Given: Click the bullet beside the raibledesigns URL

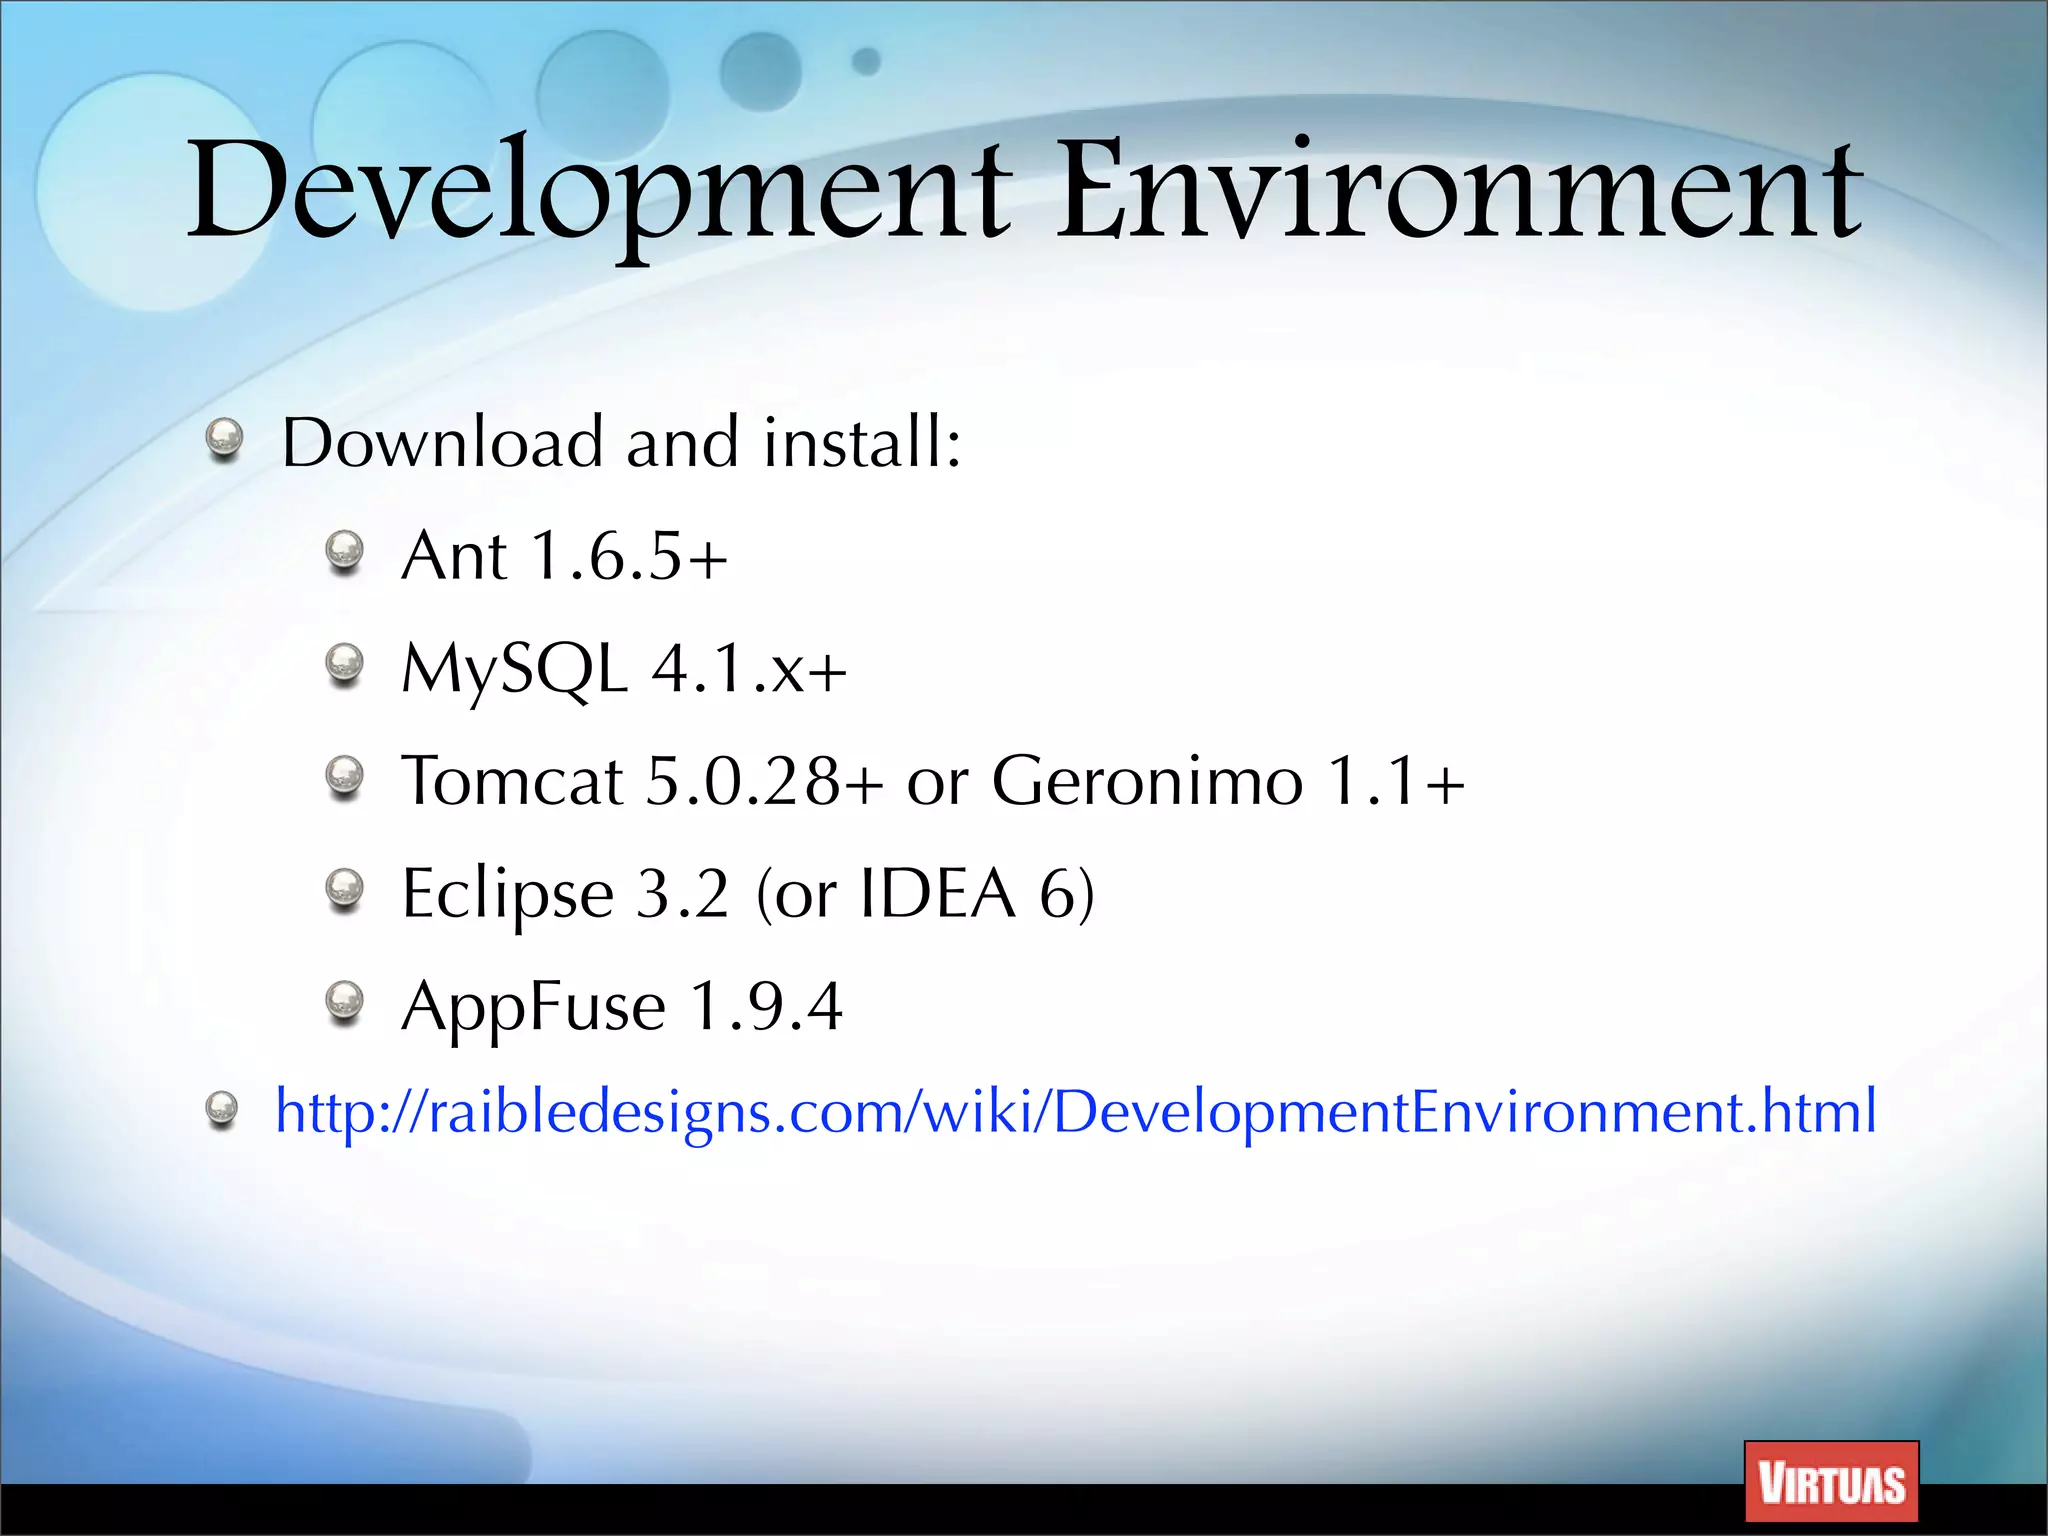Looking at the screenshot, I should tap(221, 1108).
